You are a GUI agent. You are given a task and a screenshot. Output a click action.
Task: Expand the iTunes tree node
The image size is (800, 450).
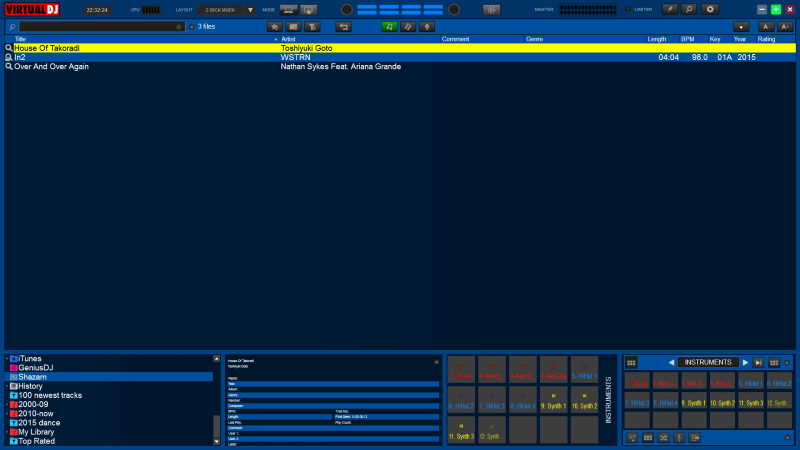pos(7,359)
